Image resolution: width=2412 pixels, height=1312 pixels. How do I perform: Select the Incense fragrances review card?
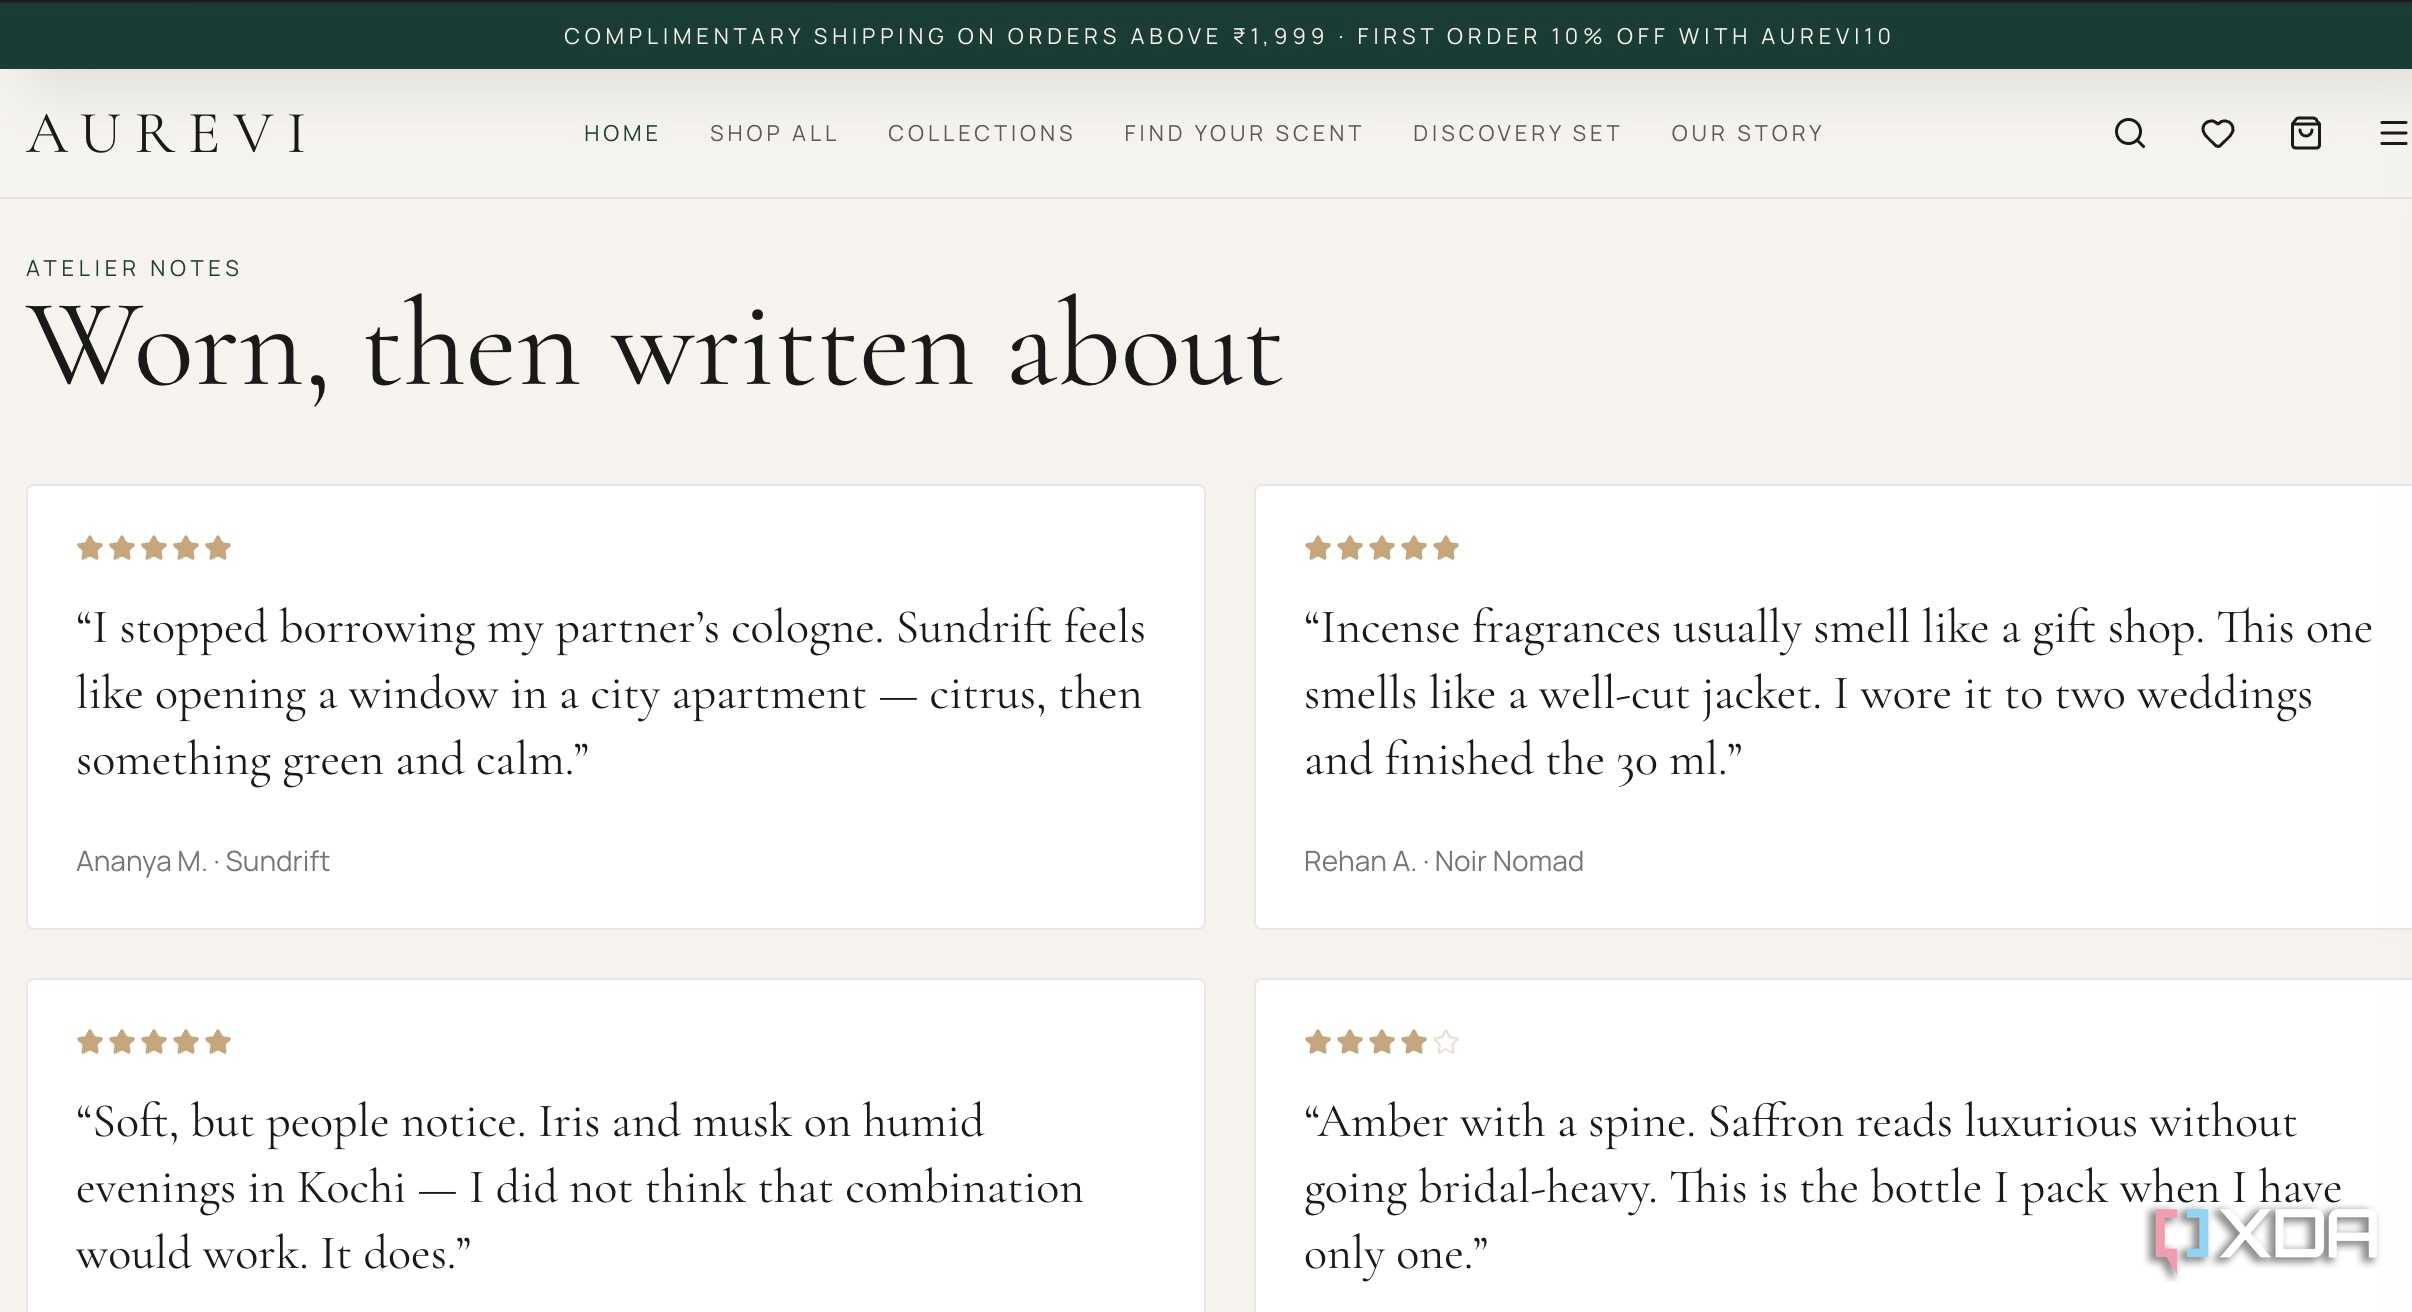pos(1833,707)
